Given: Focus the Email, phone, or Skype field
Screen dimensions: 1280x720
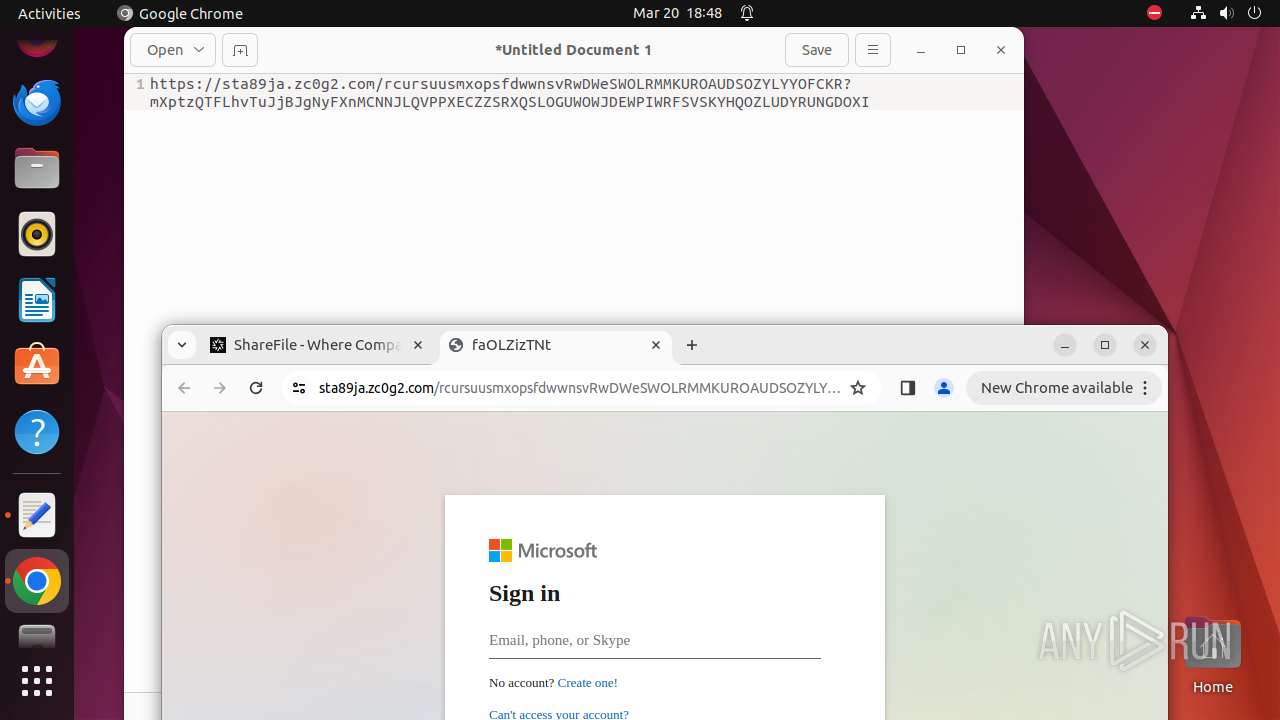Looking at the screenshot, I should pos(655,641).
